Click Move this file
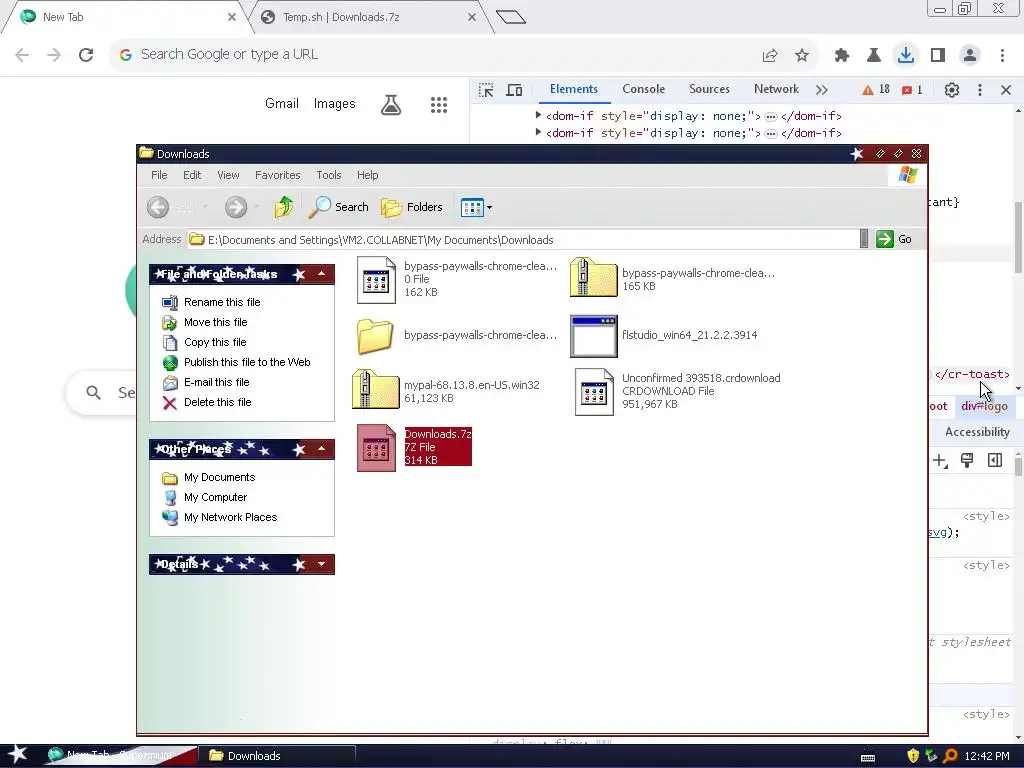1024x768 pixels. pyautogui.click(x=216, y=322)
